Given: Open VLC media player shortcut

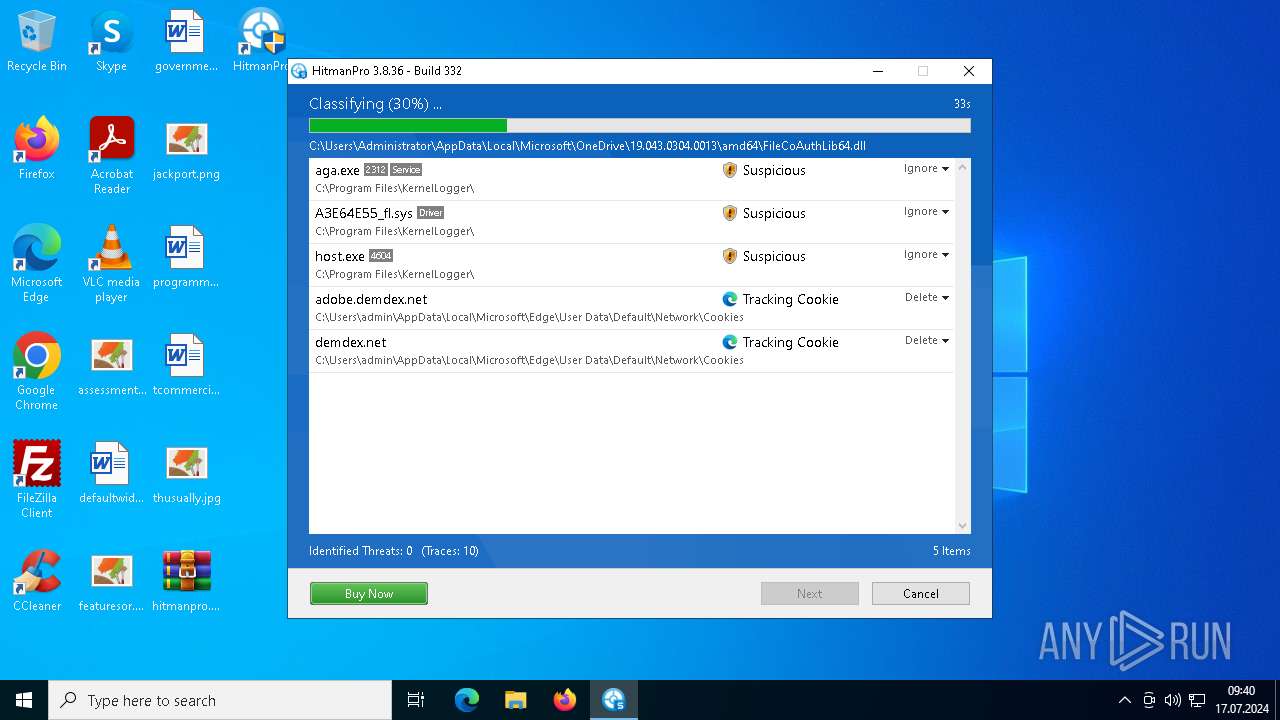Looking at the screenshot, I should [111, 264].
